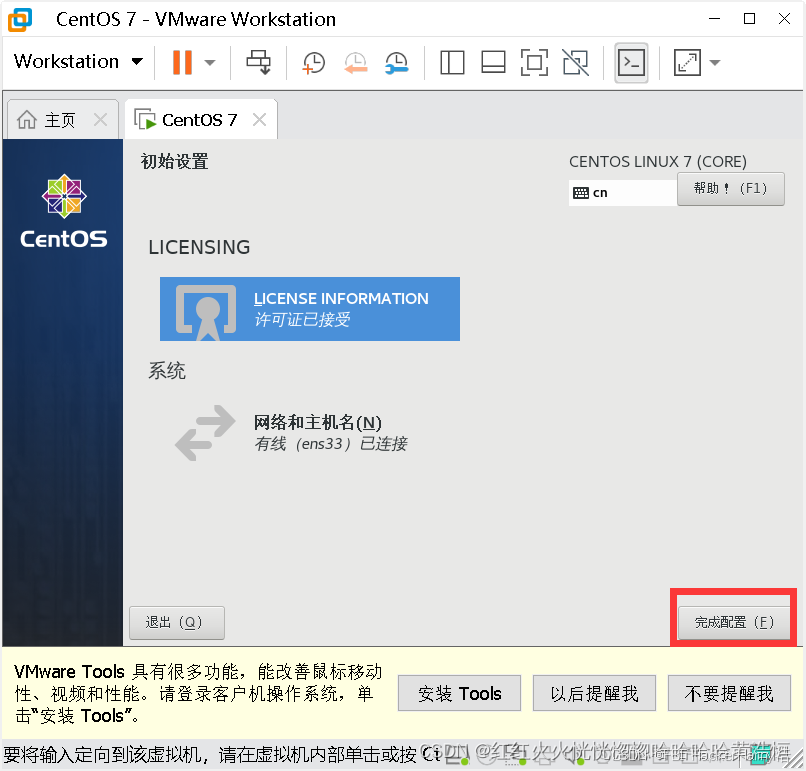Minimize the VMware Workstation window
This screenshot has width=806, height=771.
click(x=715, y=19)
